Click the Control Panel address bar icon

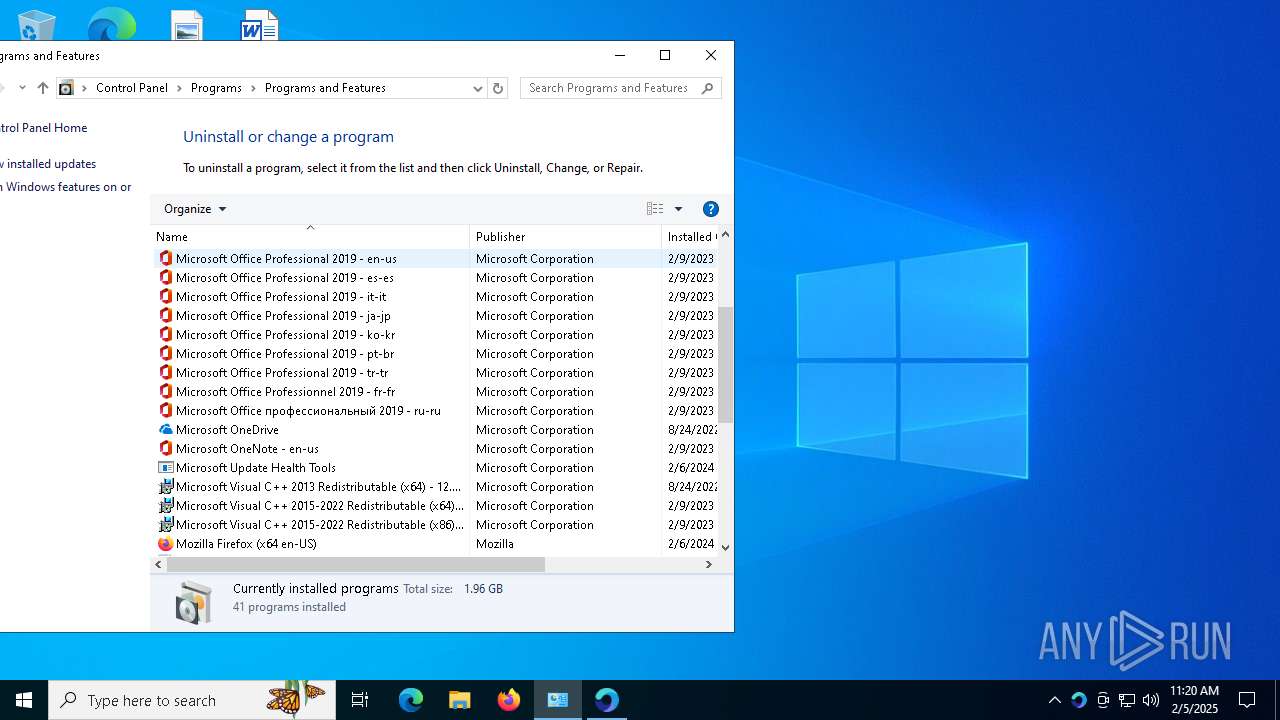pos(66,88)
